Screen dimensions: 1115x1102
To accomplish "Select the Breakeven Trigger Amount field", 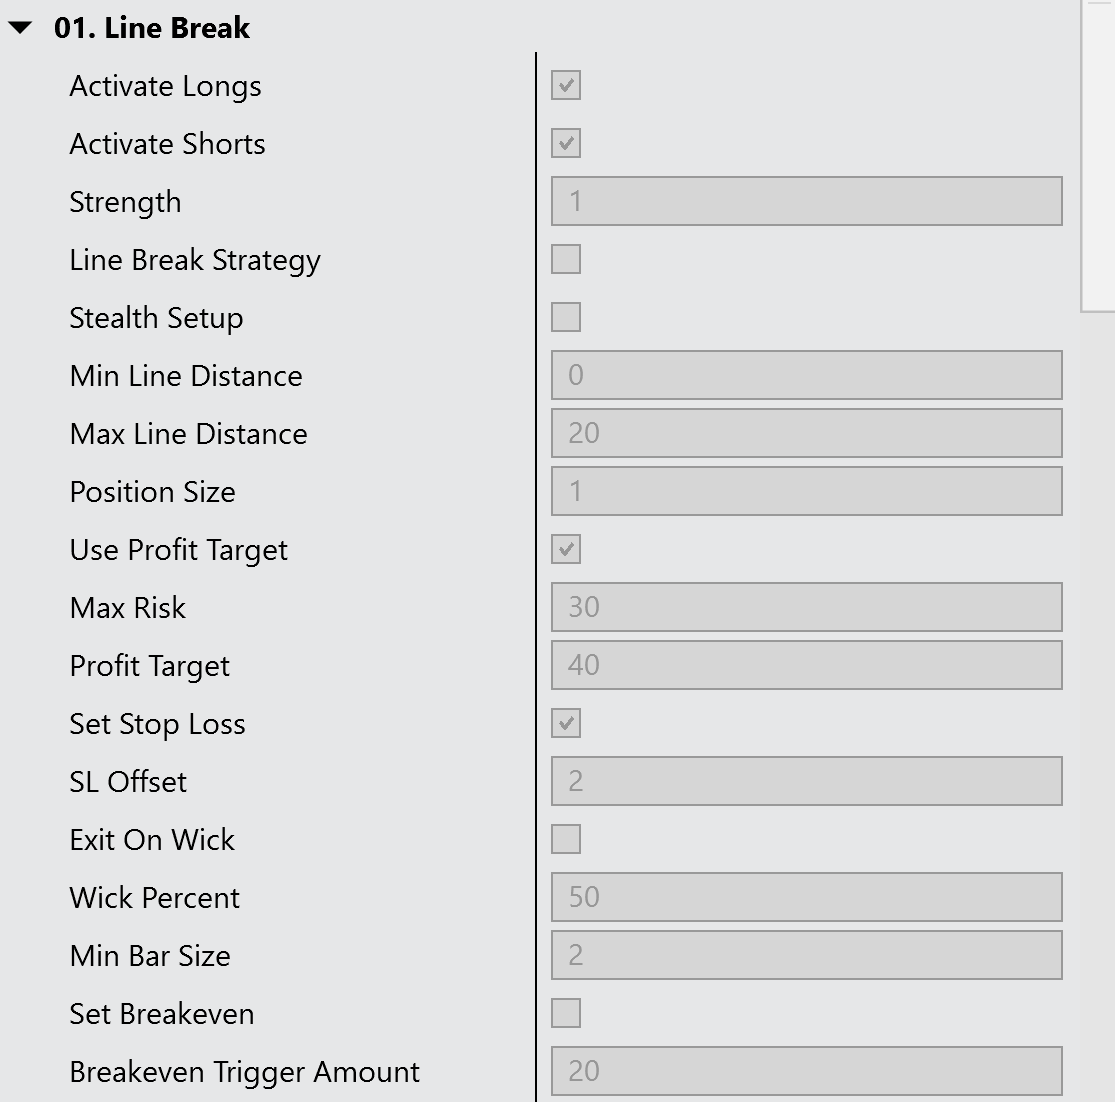I will [x=806, y=1071].
